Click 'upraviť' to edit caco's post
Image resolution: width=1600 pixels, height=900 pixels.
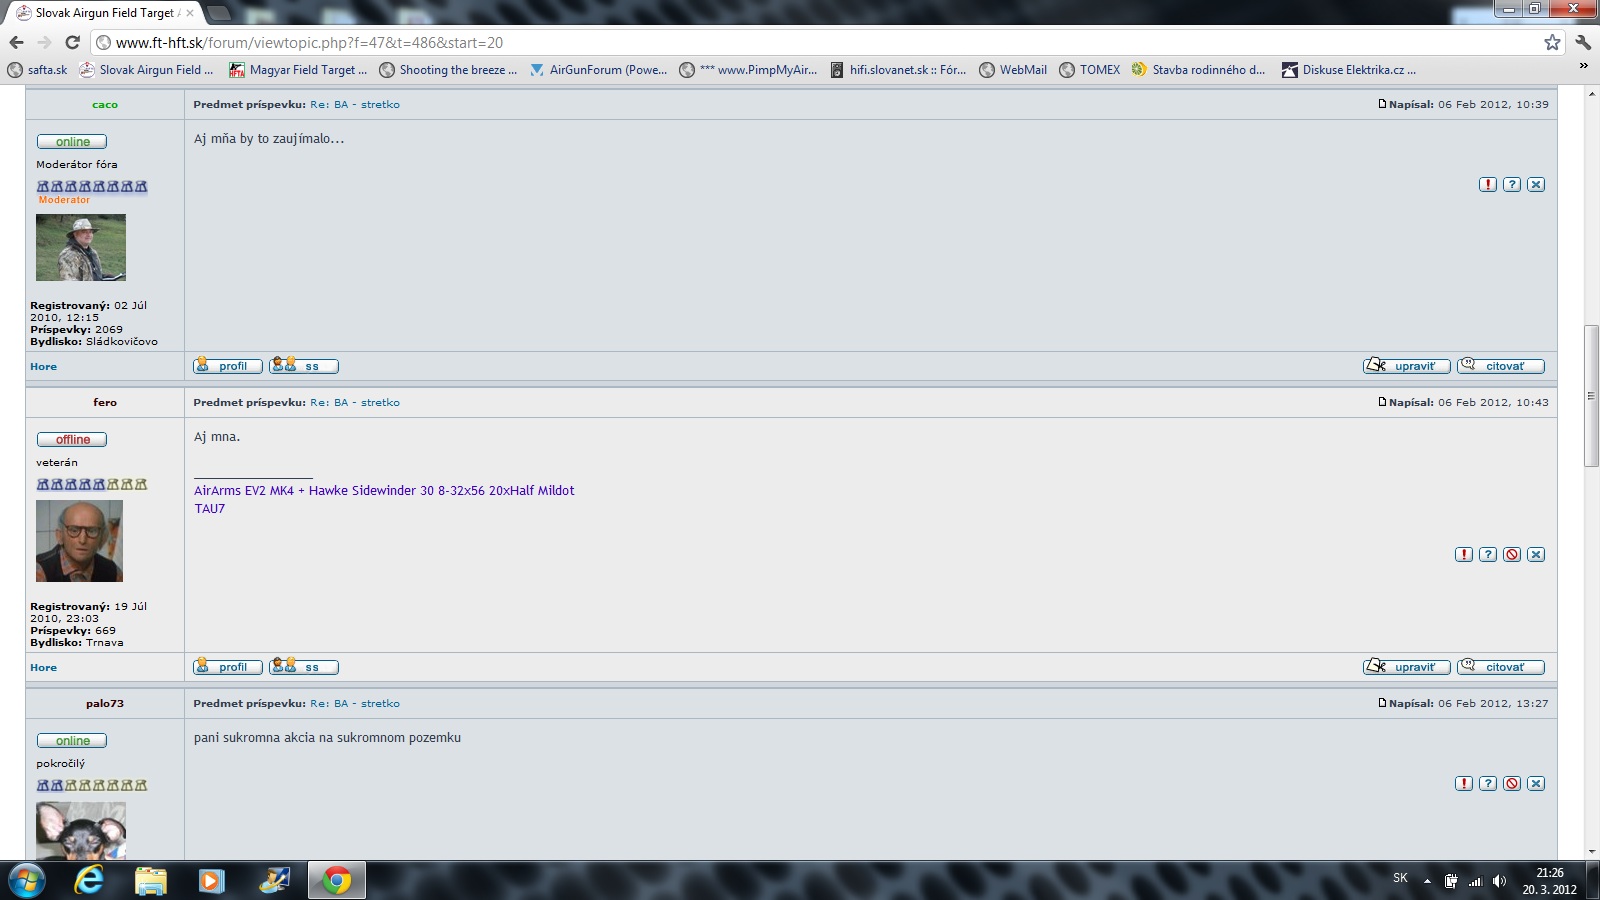[x=1406, y=366]
